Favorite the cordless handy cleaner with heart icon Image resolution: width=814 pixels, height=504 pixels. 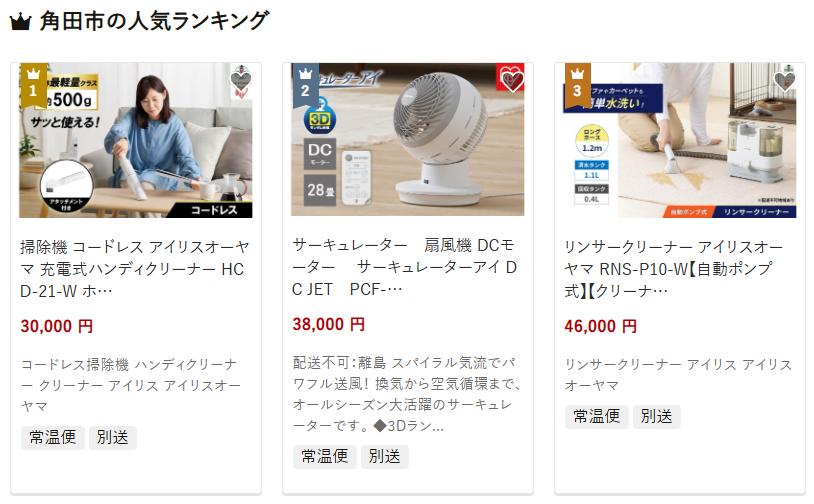[x=240, y=79]
